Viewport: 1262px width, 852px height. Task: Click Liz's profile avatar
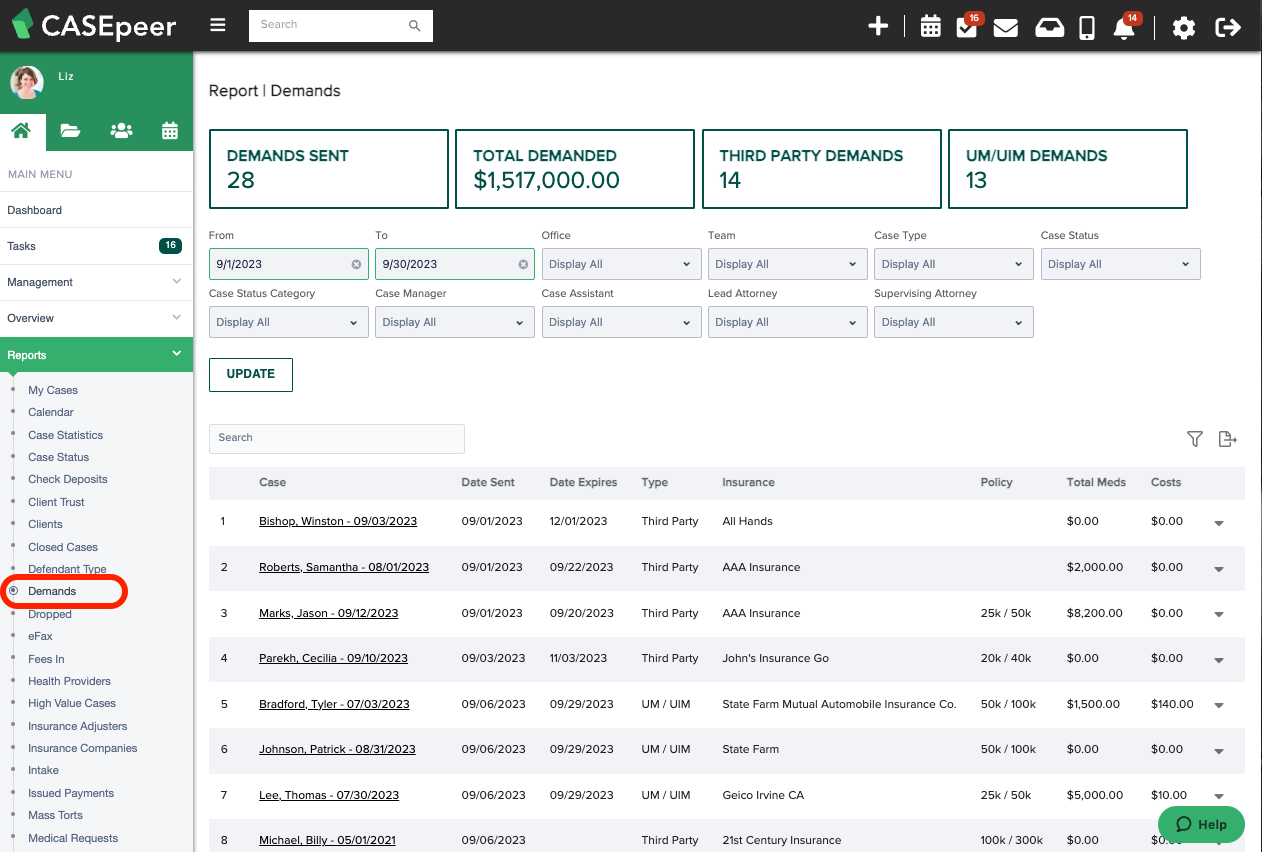[x=27, y=82]
